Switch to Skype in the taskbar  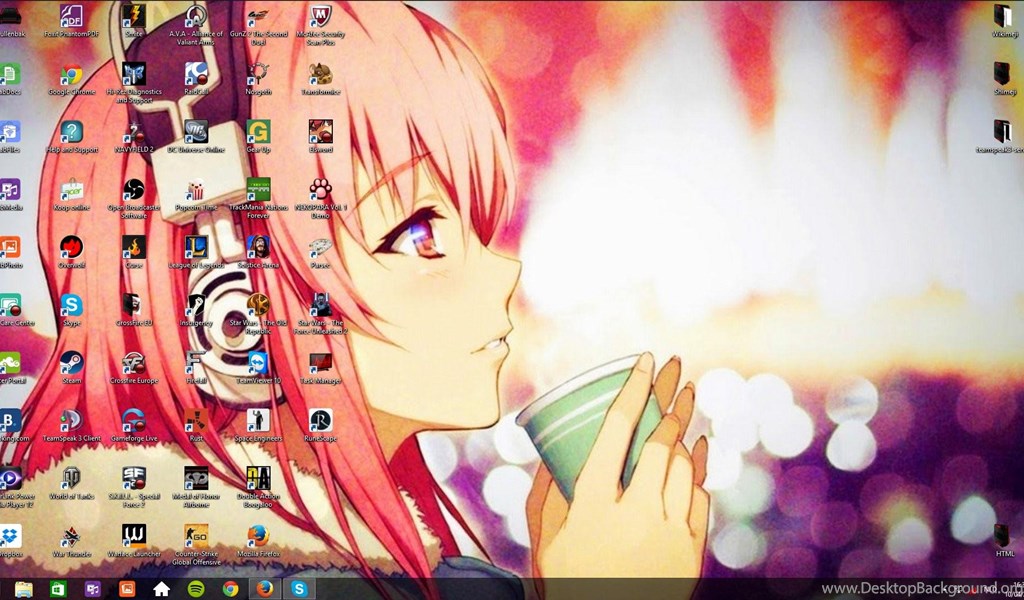click(x=299, y=589)
